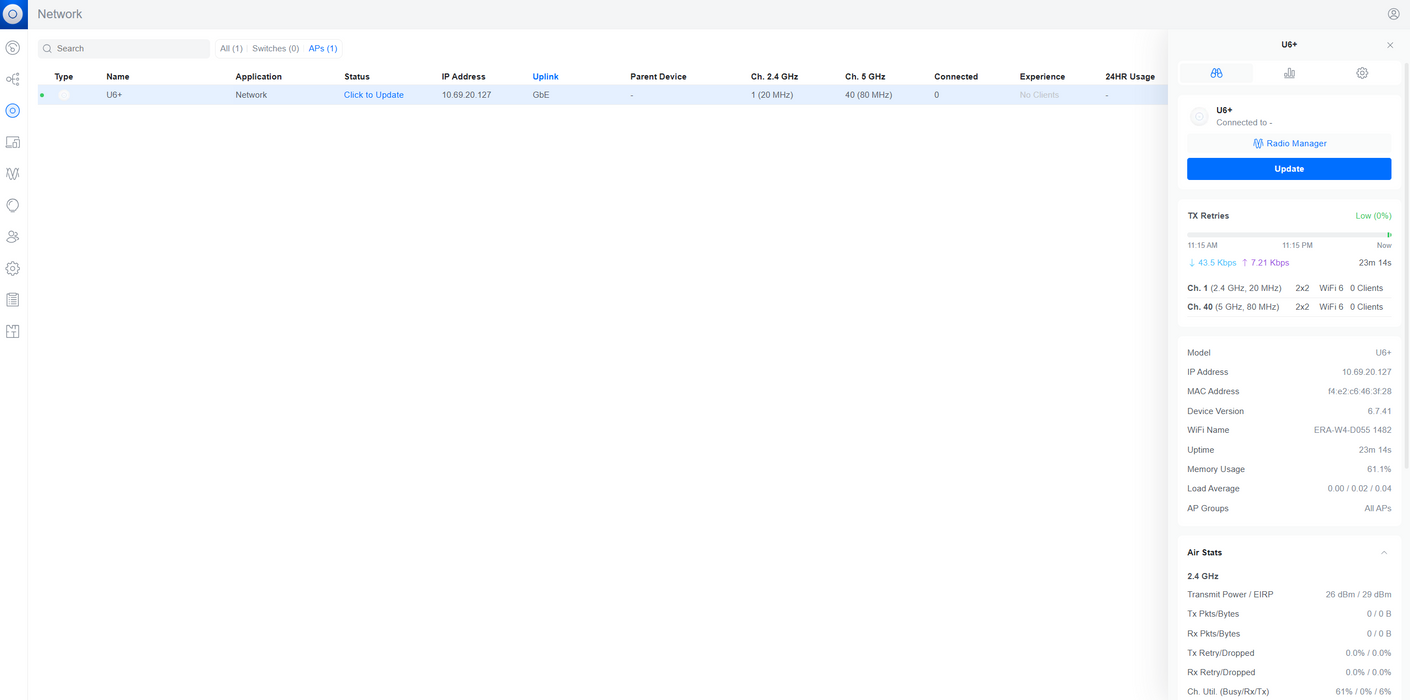
Task: Open the Dashboard icon in the sidebar
Action: 13,48
